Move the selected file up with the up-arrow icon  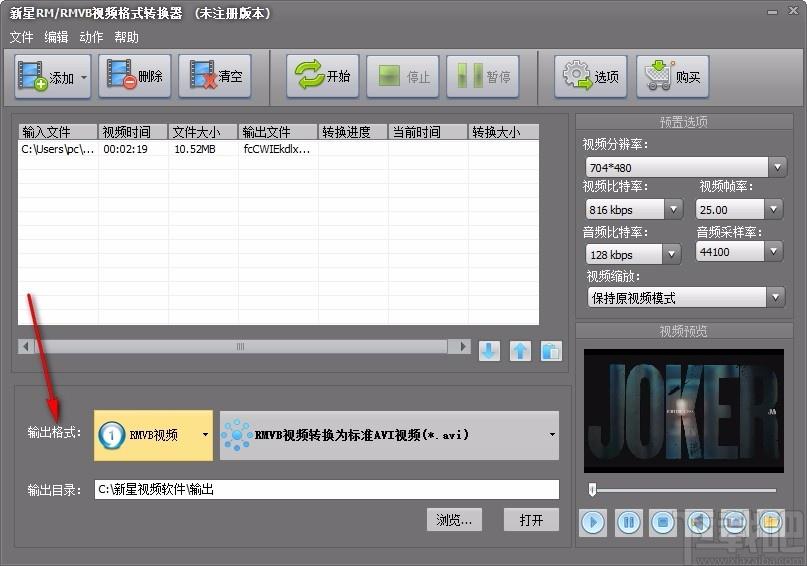tap(520, 351)
